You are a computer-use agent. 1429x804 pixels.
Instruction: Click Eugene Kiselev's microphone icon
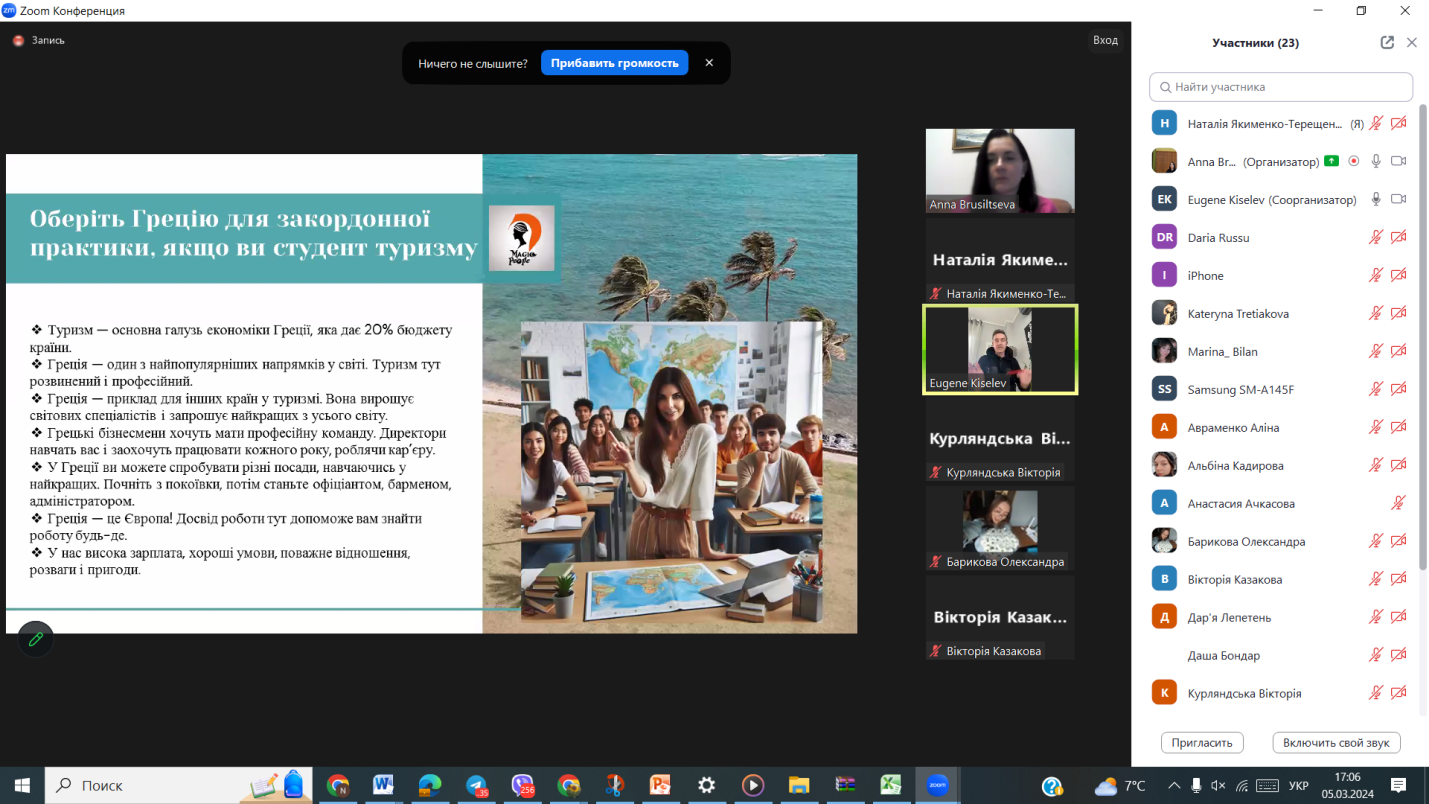[x=1376, y=199]
